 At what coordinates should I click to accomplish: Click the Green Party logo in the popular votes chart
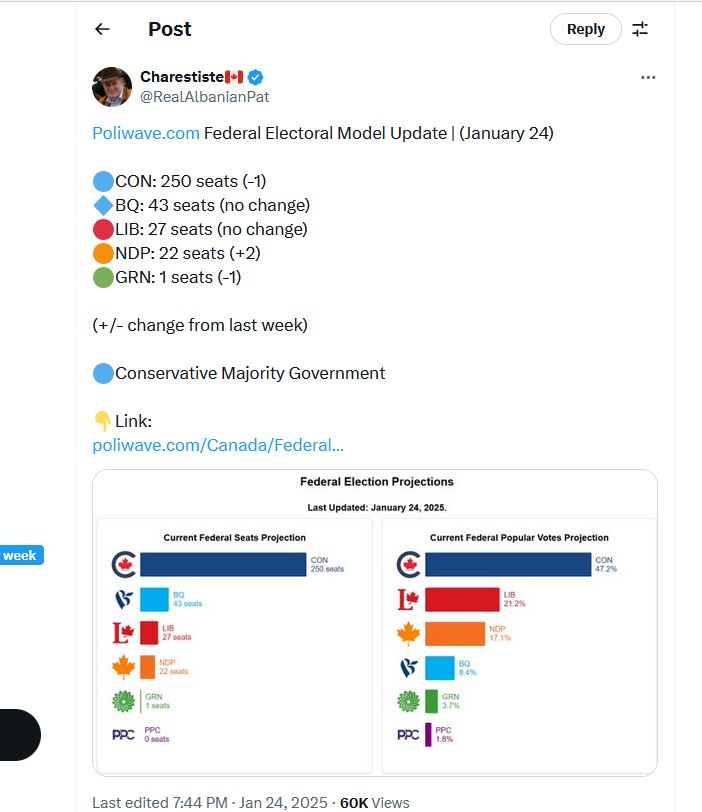(408, 701)
